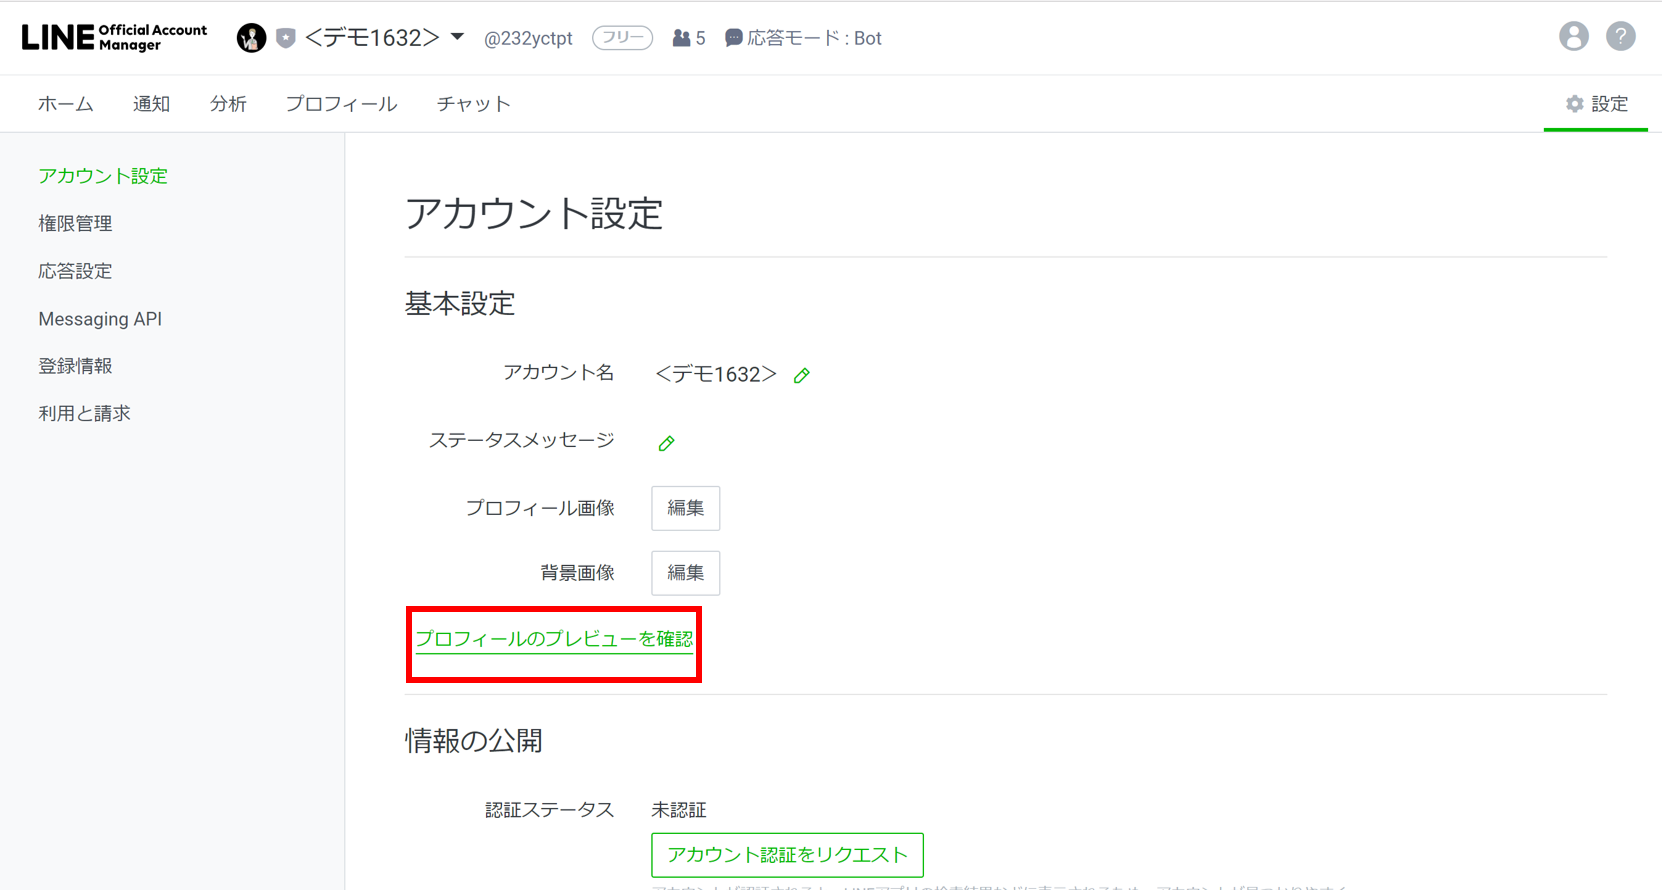
Task: Open プロフィールのプレビューを確認 link
Action: 554,639
